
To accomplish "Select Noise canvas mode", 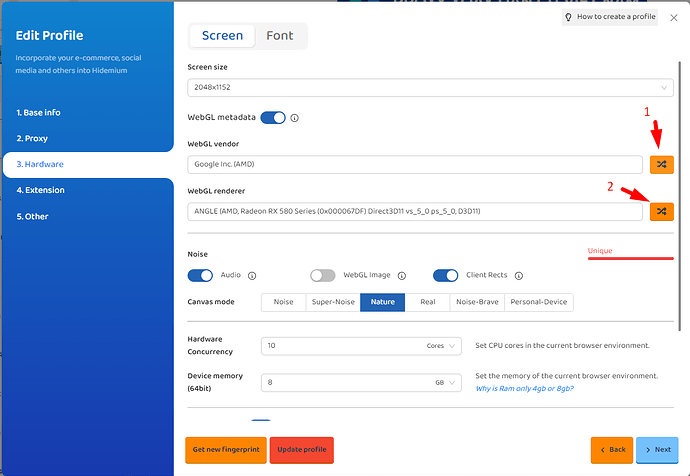I will [x=283, y=302].
